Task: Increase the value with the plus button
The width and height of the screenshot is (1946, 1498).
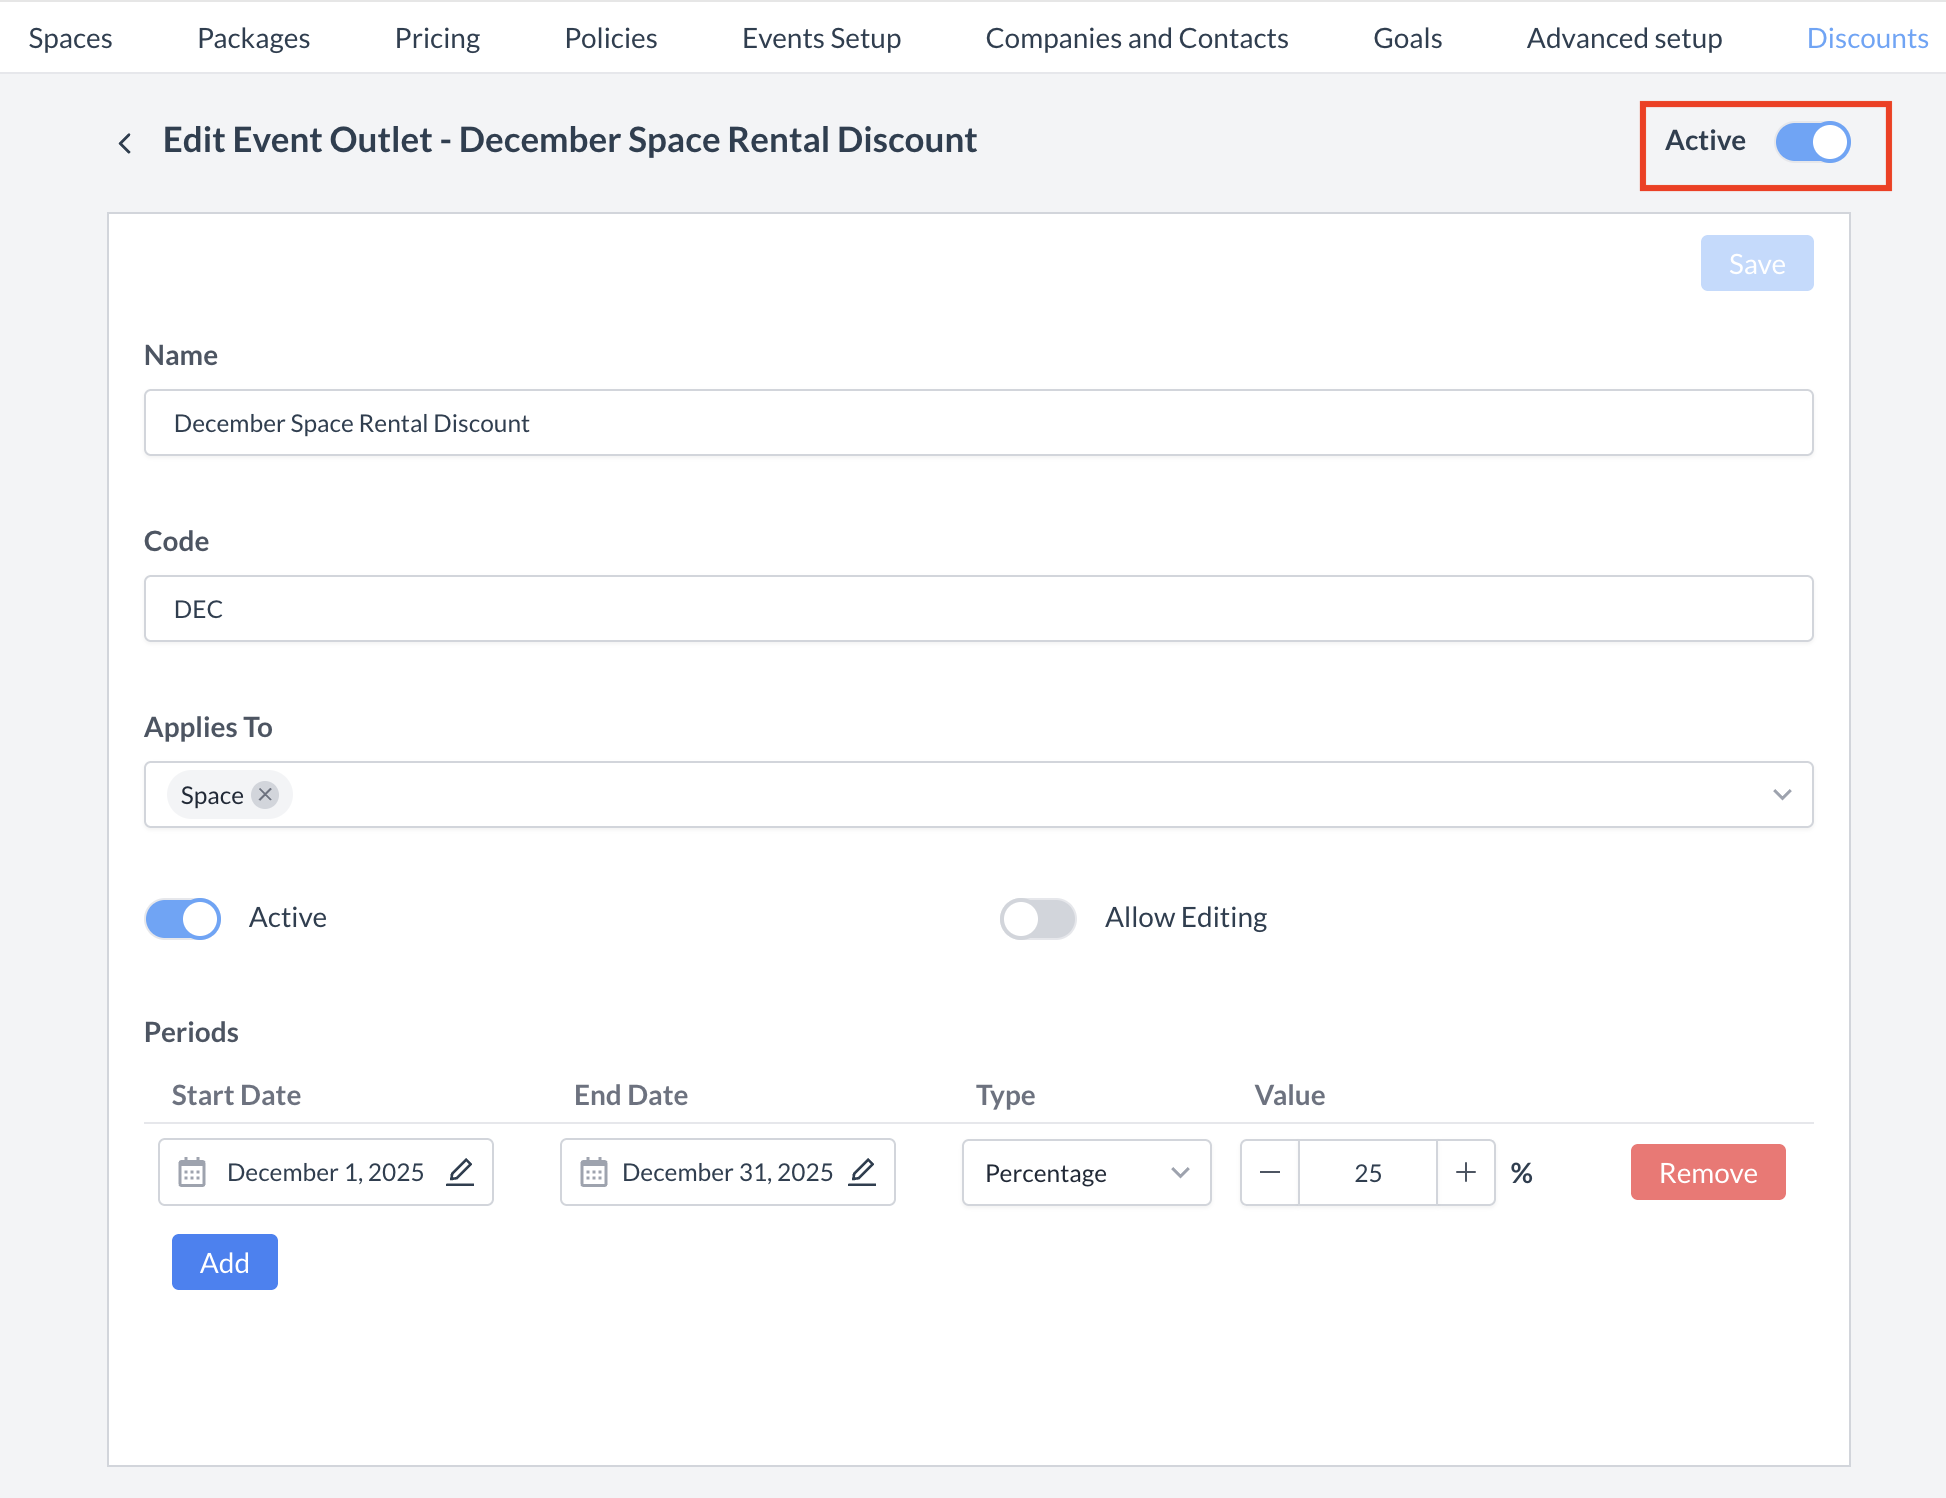Action: [x=1465, y=1172]
